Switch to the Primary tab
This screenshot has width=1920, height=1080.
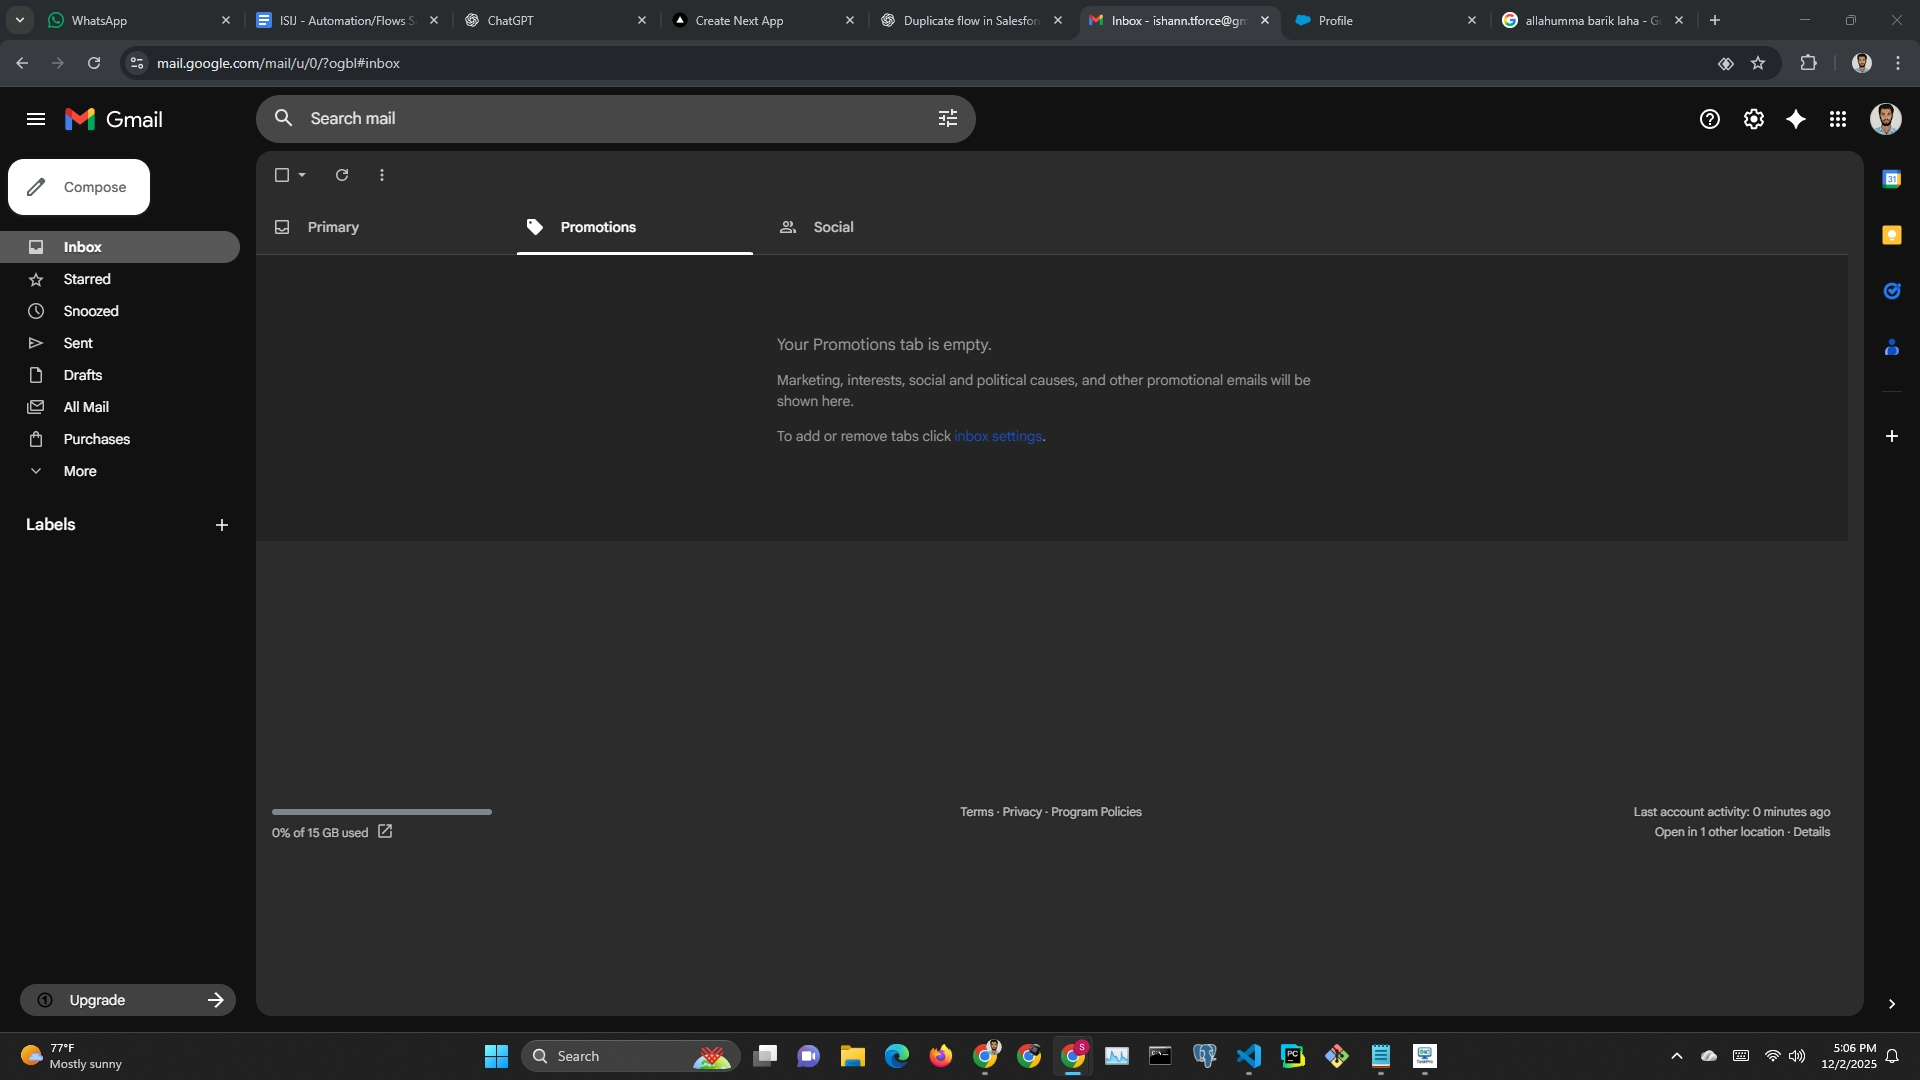click(333, 227)
